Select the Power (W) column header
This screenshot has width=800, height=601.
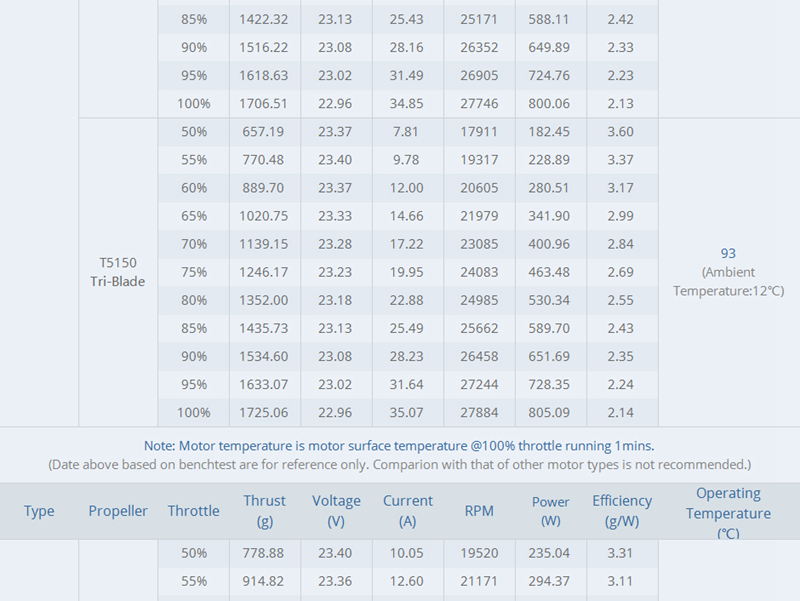550,511
